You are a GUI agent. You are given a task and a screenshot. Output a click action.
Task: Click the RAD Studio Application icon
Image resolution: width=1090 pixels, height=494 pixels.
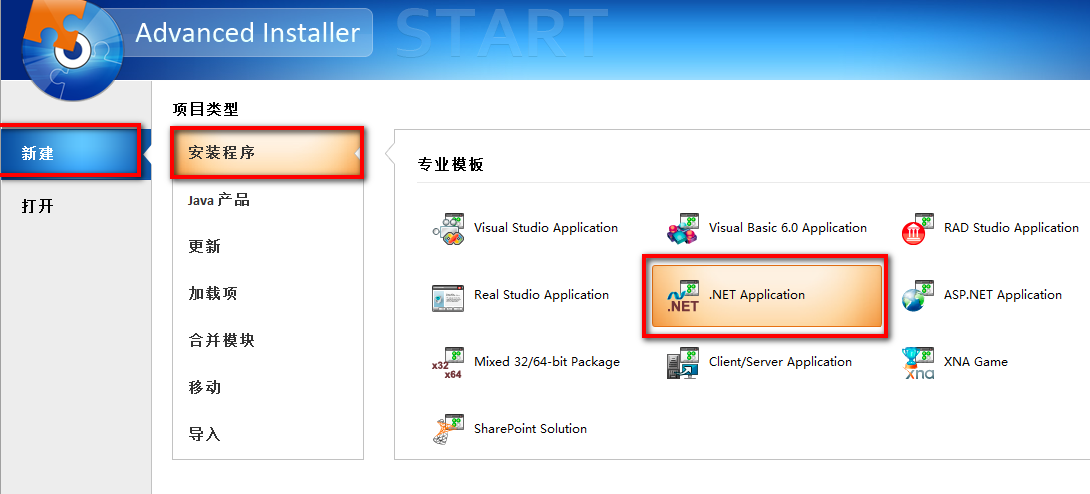pyautogui.click(x=918, y=229)
